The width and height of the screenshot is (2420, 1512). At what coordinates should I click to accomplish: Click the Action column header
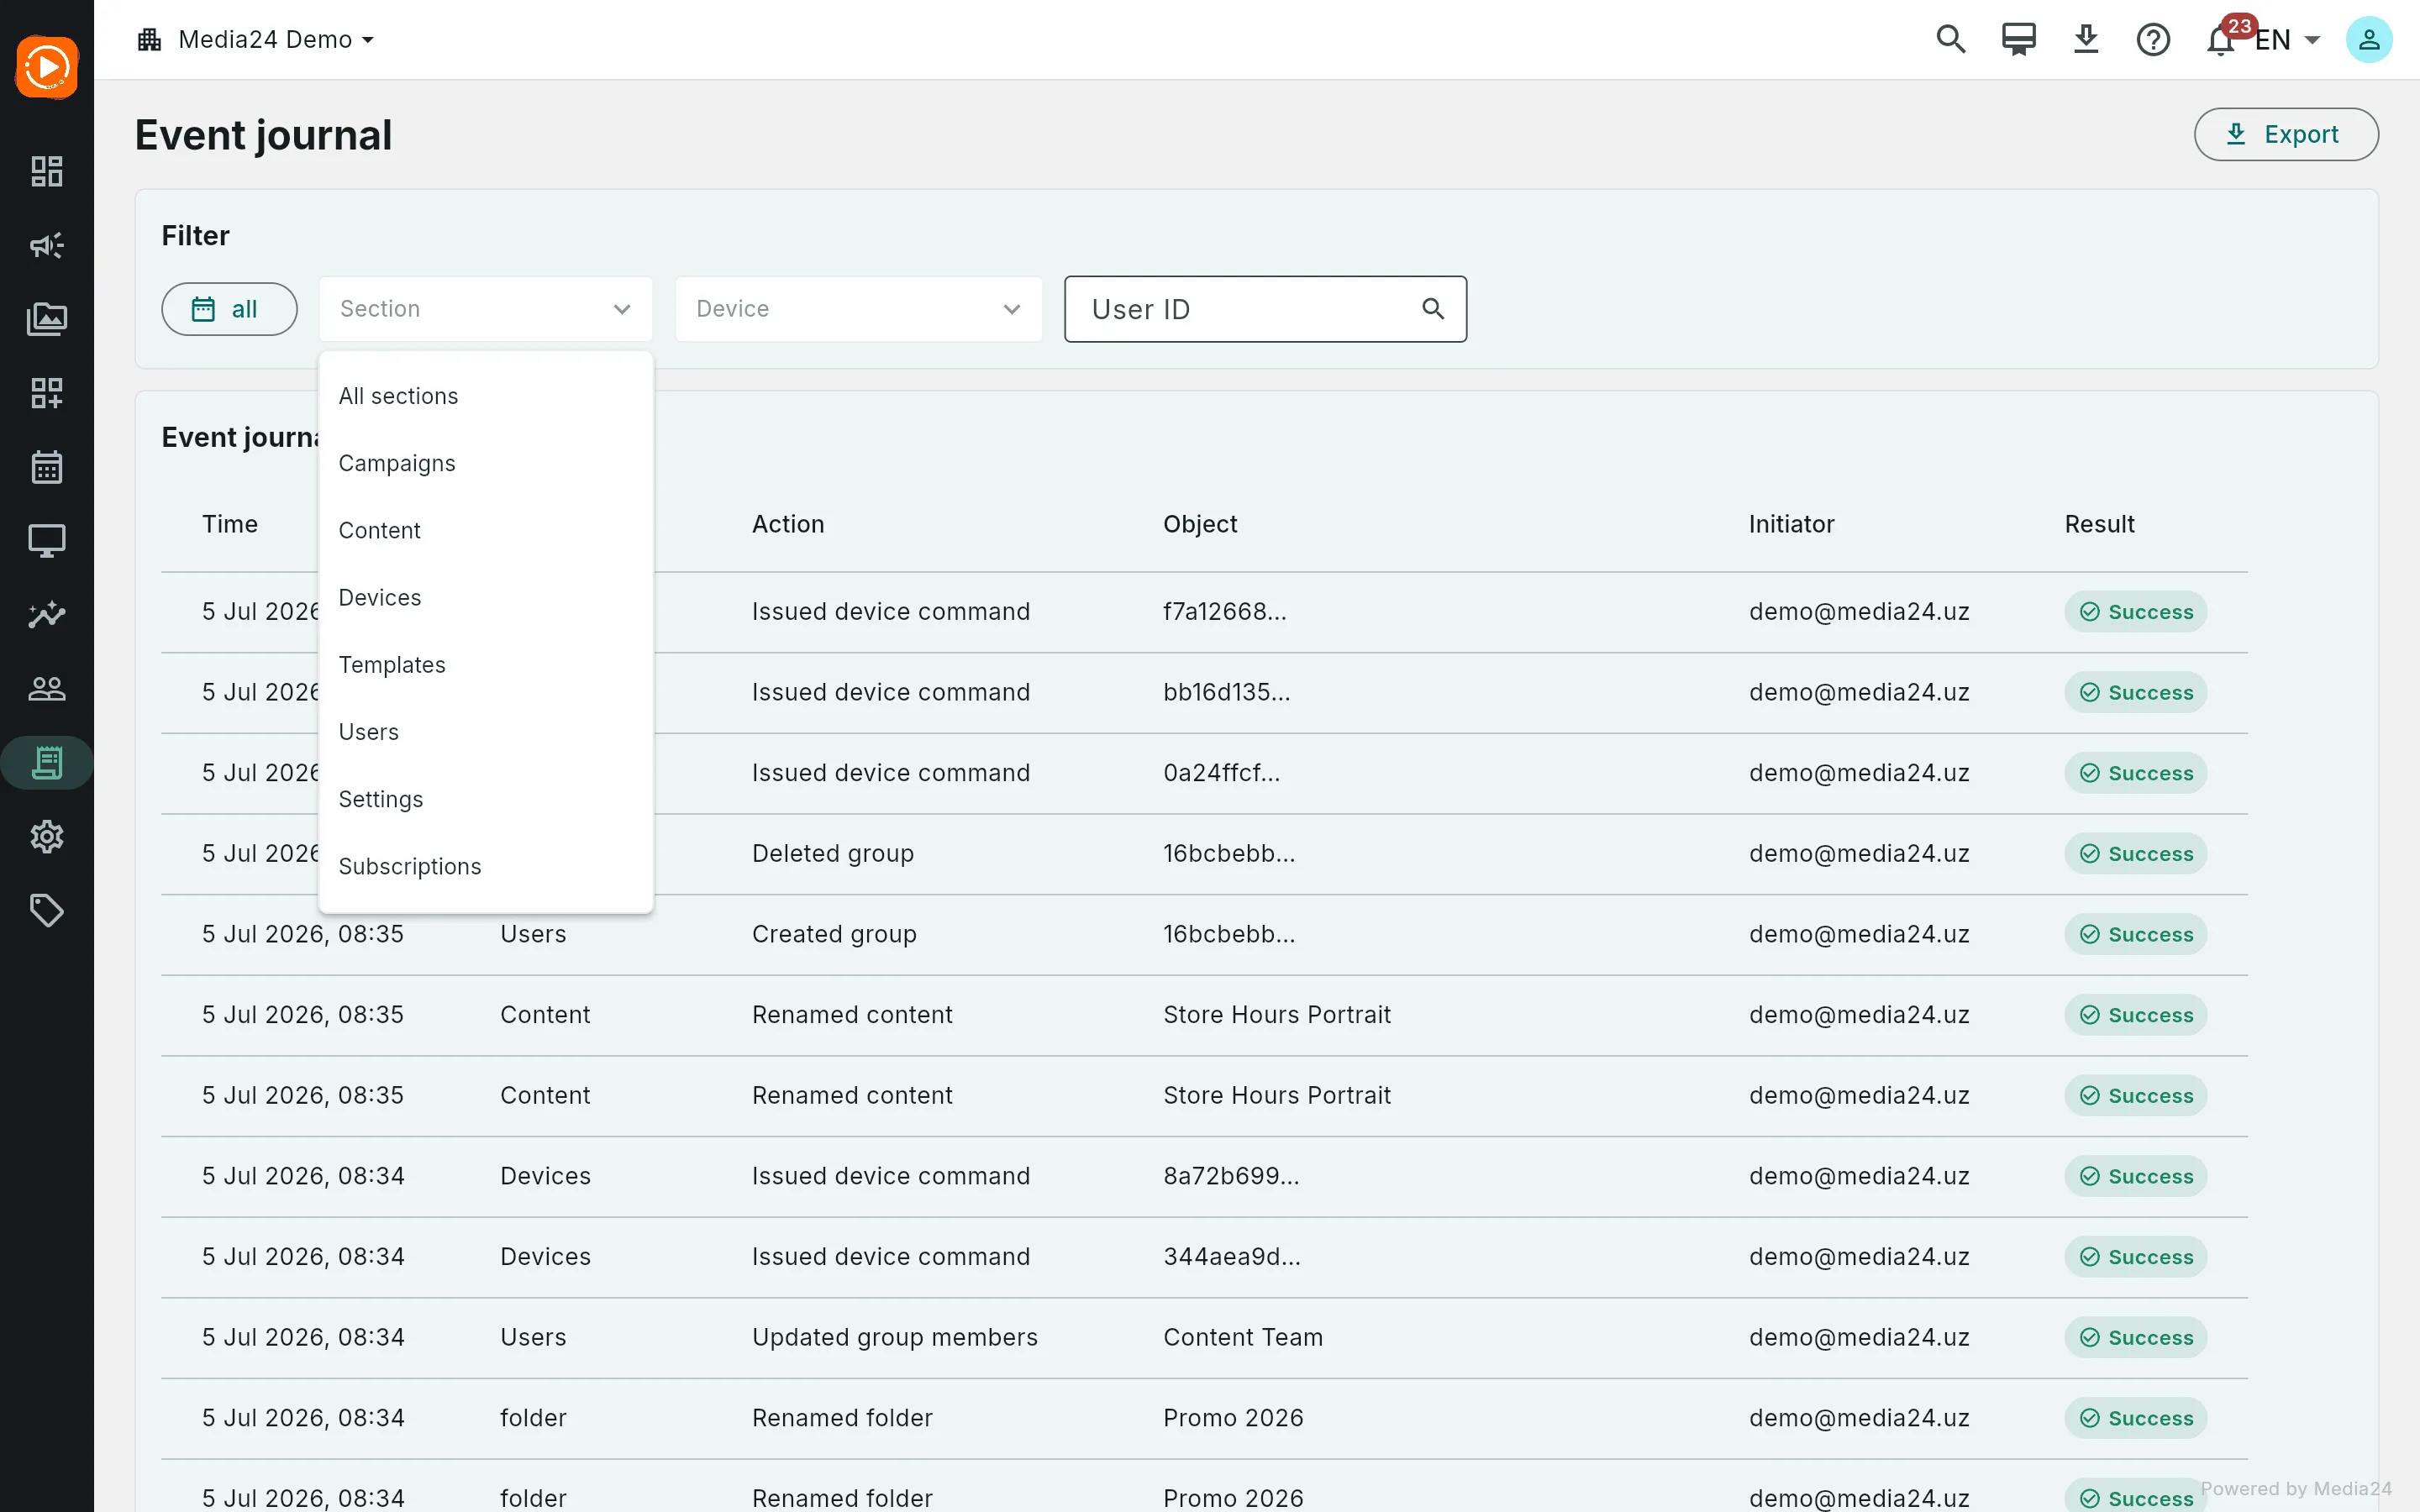[788, 524]
